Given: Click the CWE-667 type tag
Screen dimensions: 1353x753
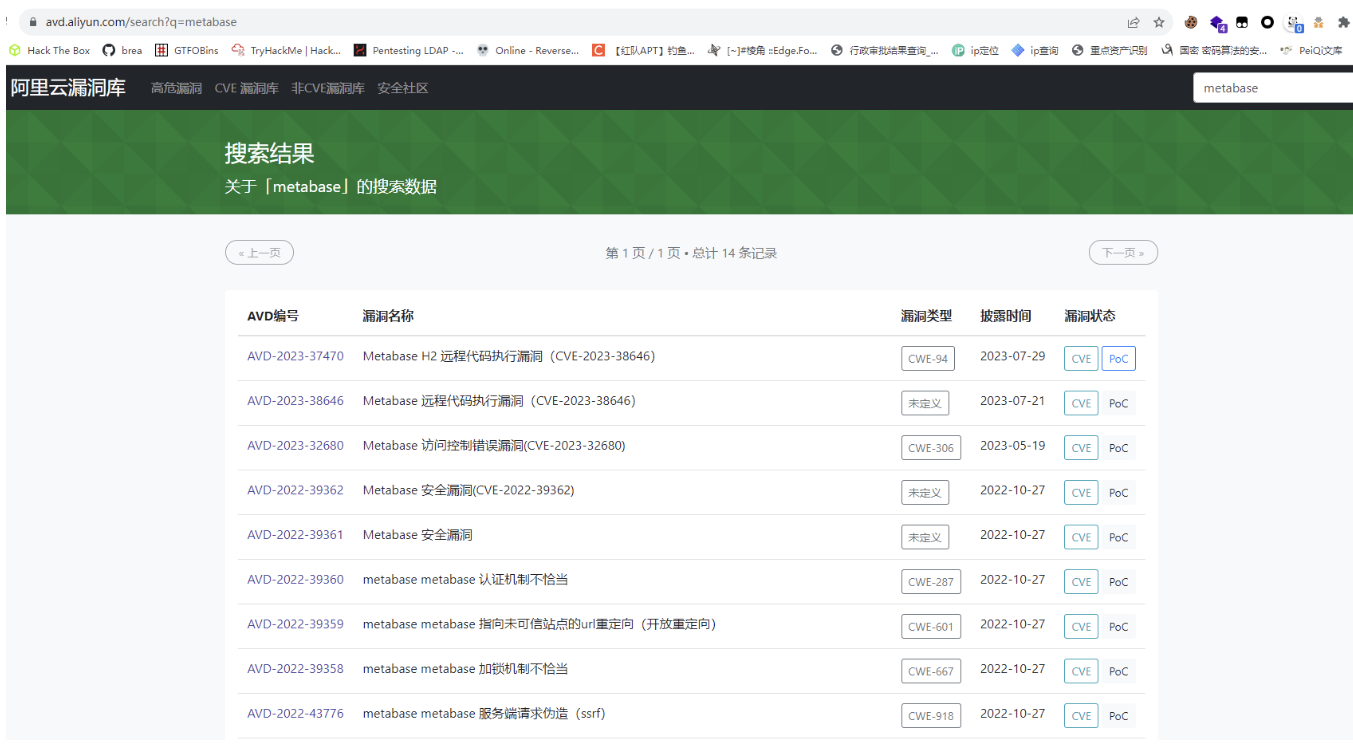Looking at the screenshot, I should 931,671.
